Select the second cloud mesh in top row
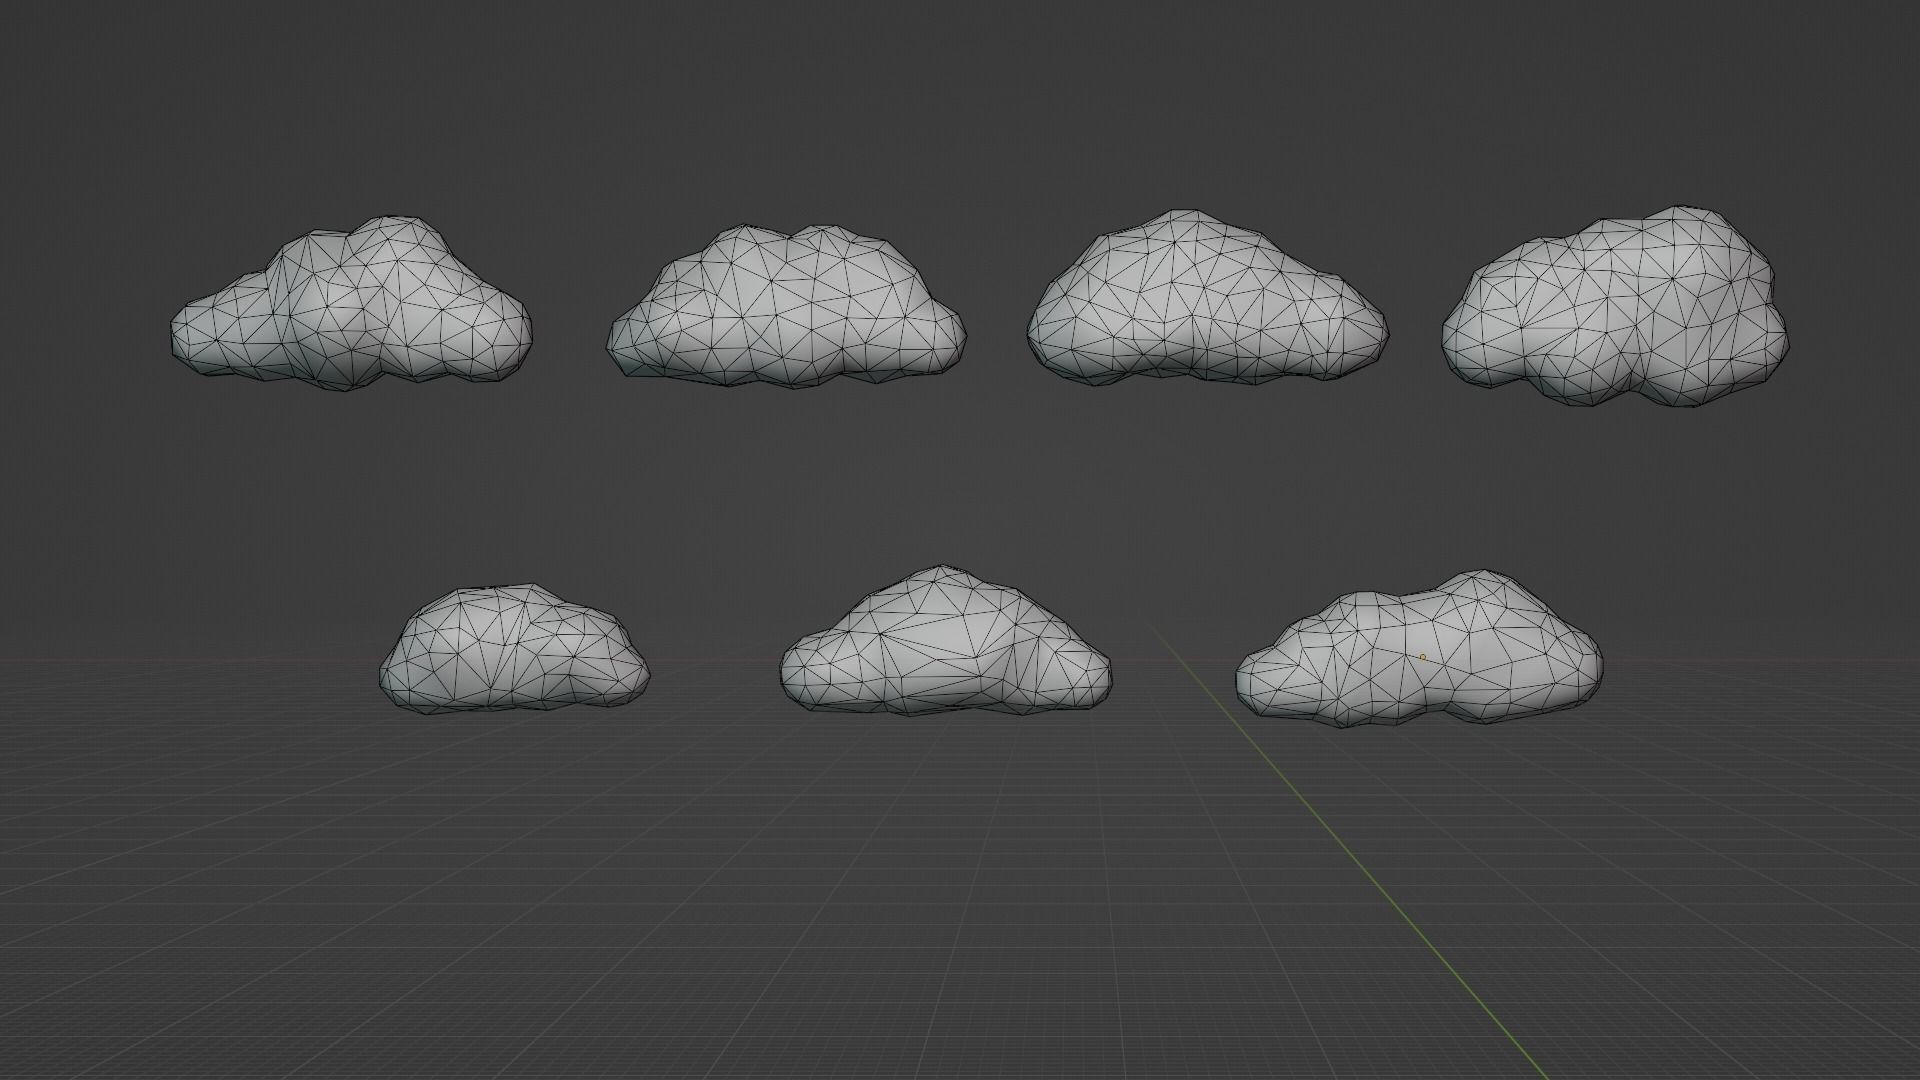This screenshot has width=1920, height=1080. click(x=786, y=307)
